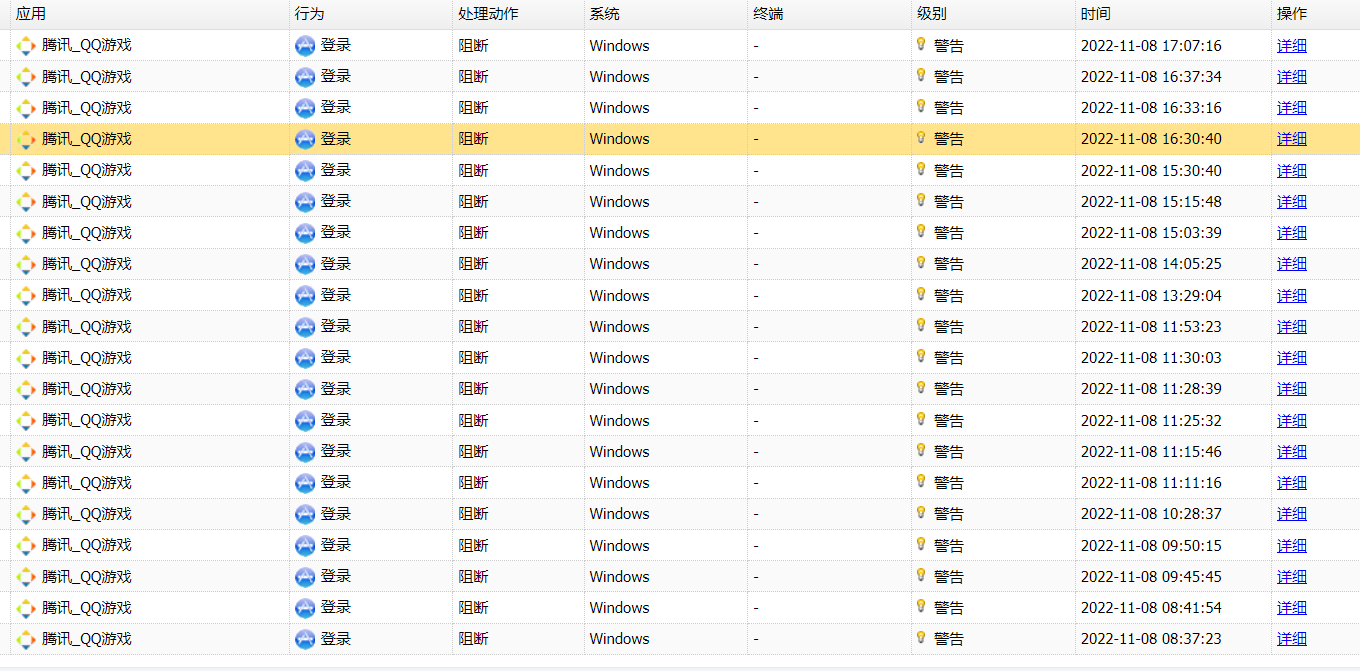Image resolution: width=1360 pixels, height=671 pixels.
Task: Open 详细 link for 11:11:16 entry
Action: [1292, 483]
